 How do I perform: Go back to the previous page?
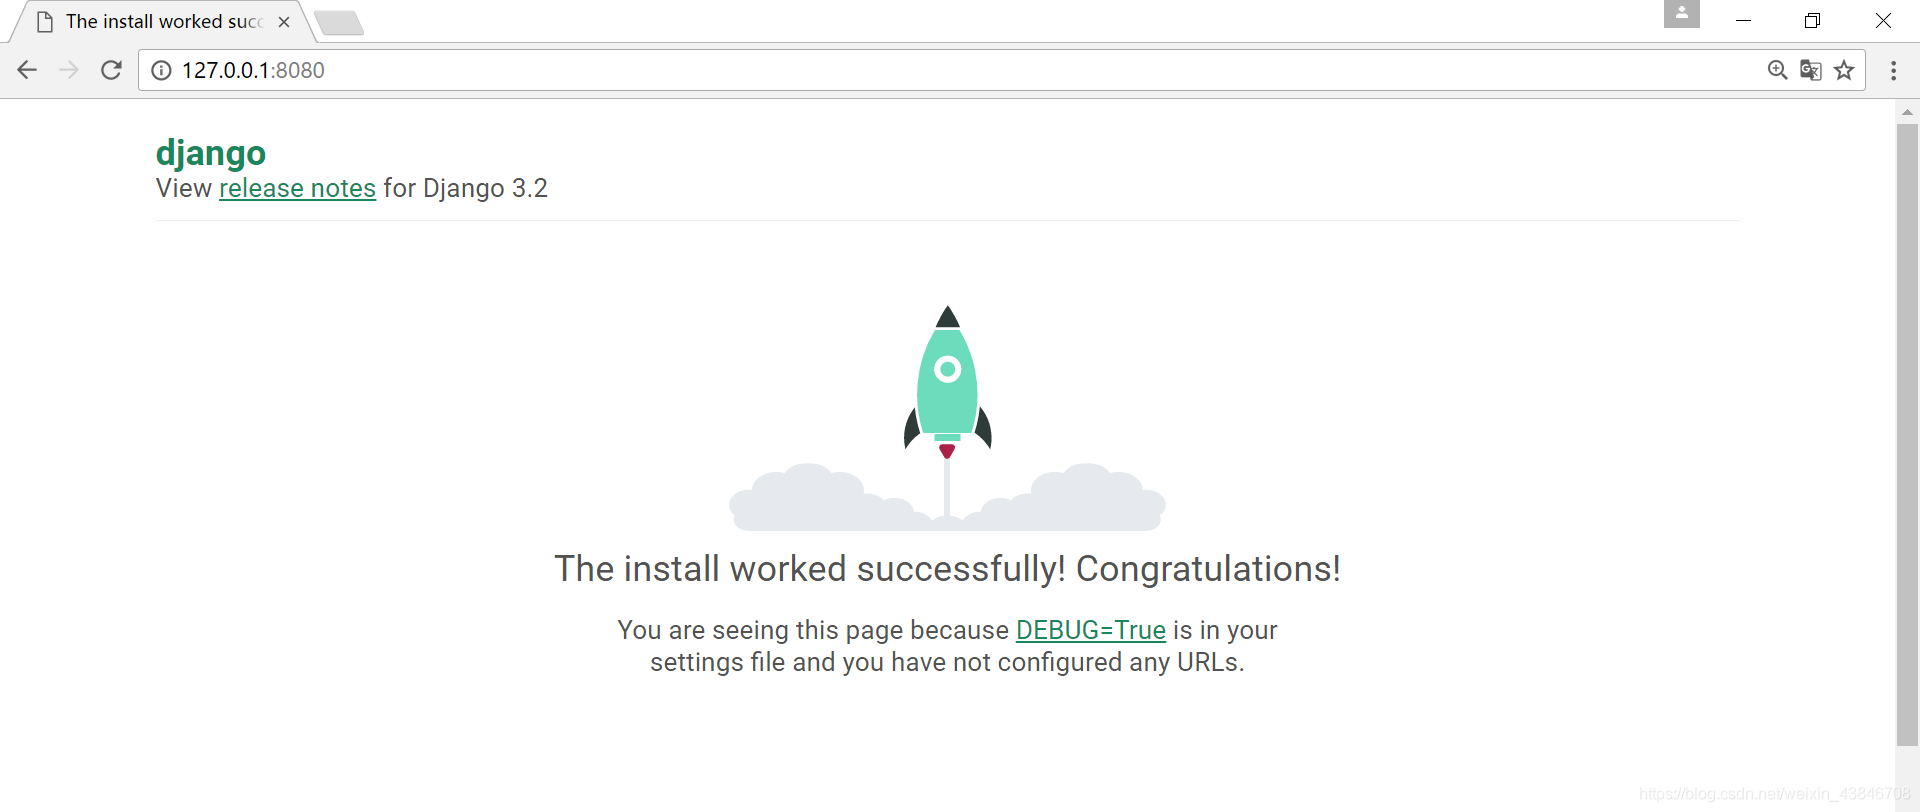(x=27, y=70)
